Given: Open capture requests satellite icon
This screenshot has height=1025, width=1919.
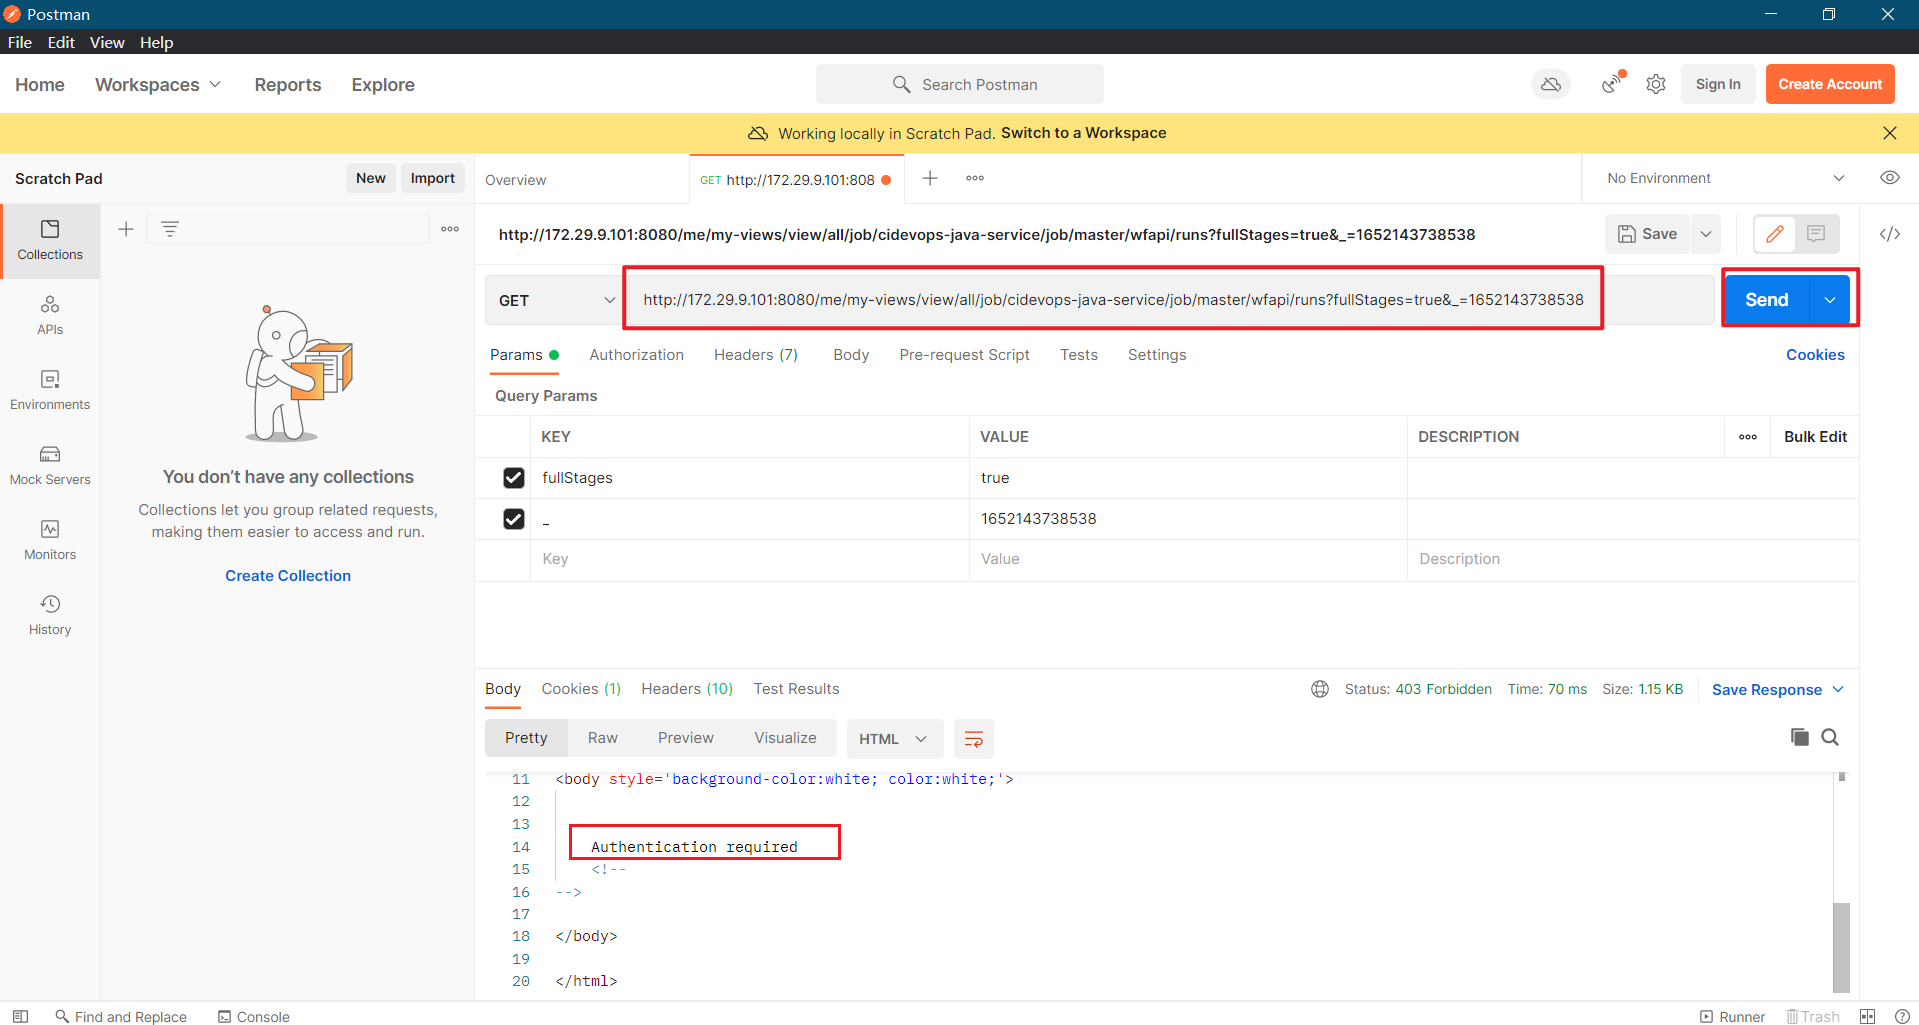Looking at the screenshot, I should pos(1612,84).
